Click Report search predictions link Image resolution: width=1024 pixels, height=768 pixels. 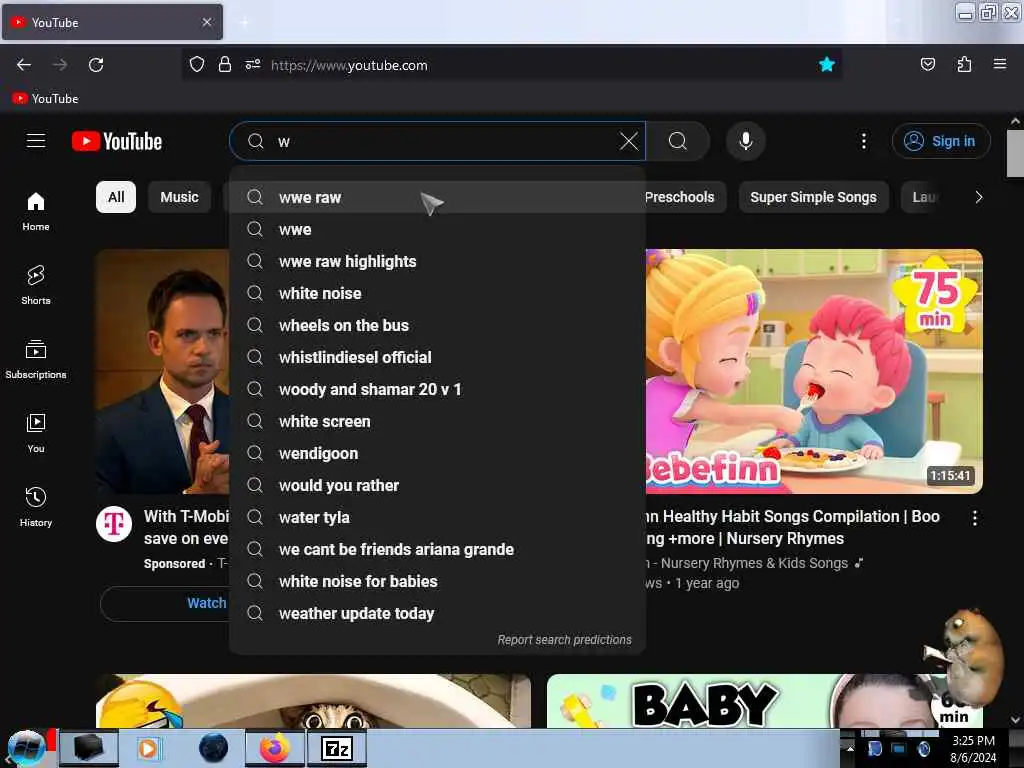pos(564,640)
